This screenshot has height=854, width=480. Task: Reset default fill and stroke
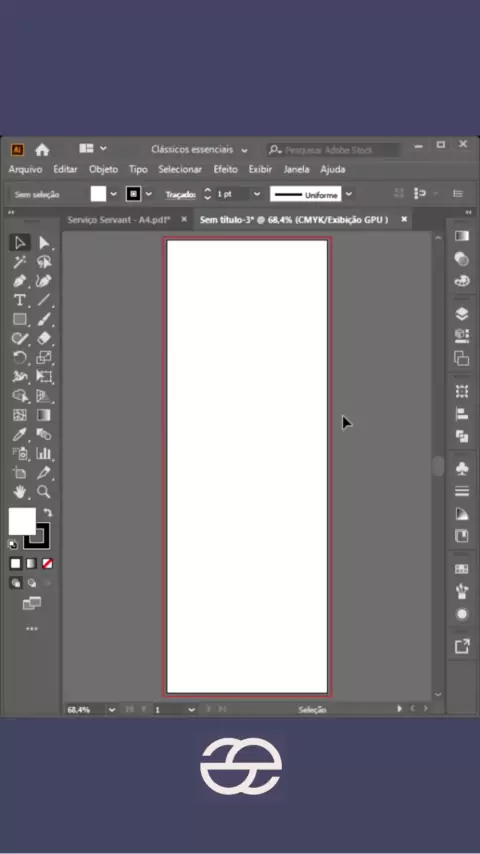tap(13, 544)
